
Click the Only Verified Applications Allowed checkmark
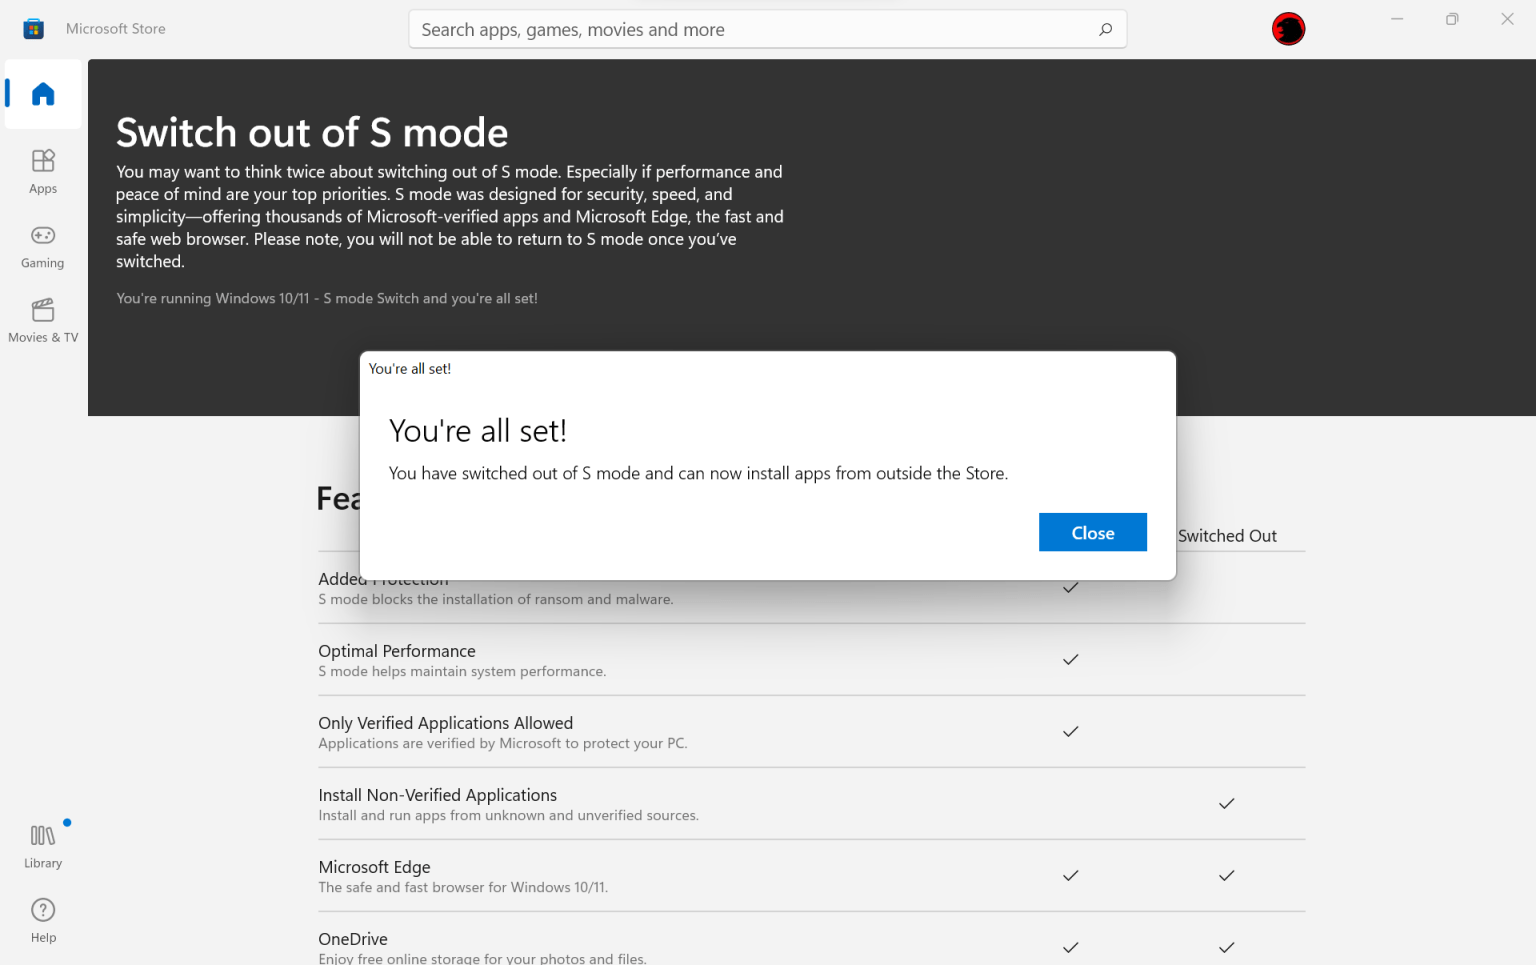click(x=1070, y=731)
